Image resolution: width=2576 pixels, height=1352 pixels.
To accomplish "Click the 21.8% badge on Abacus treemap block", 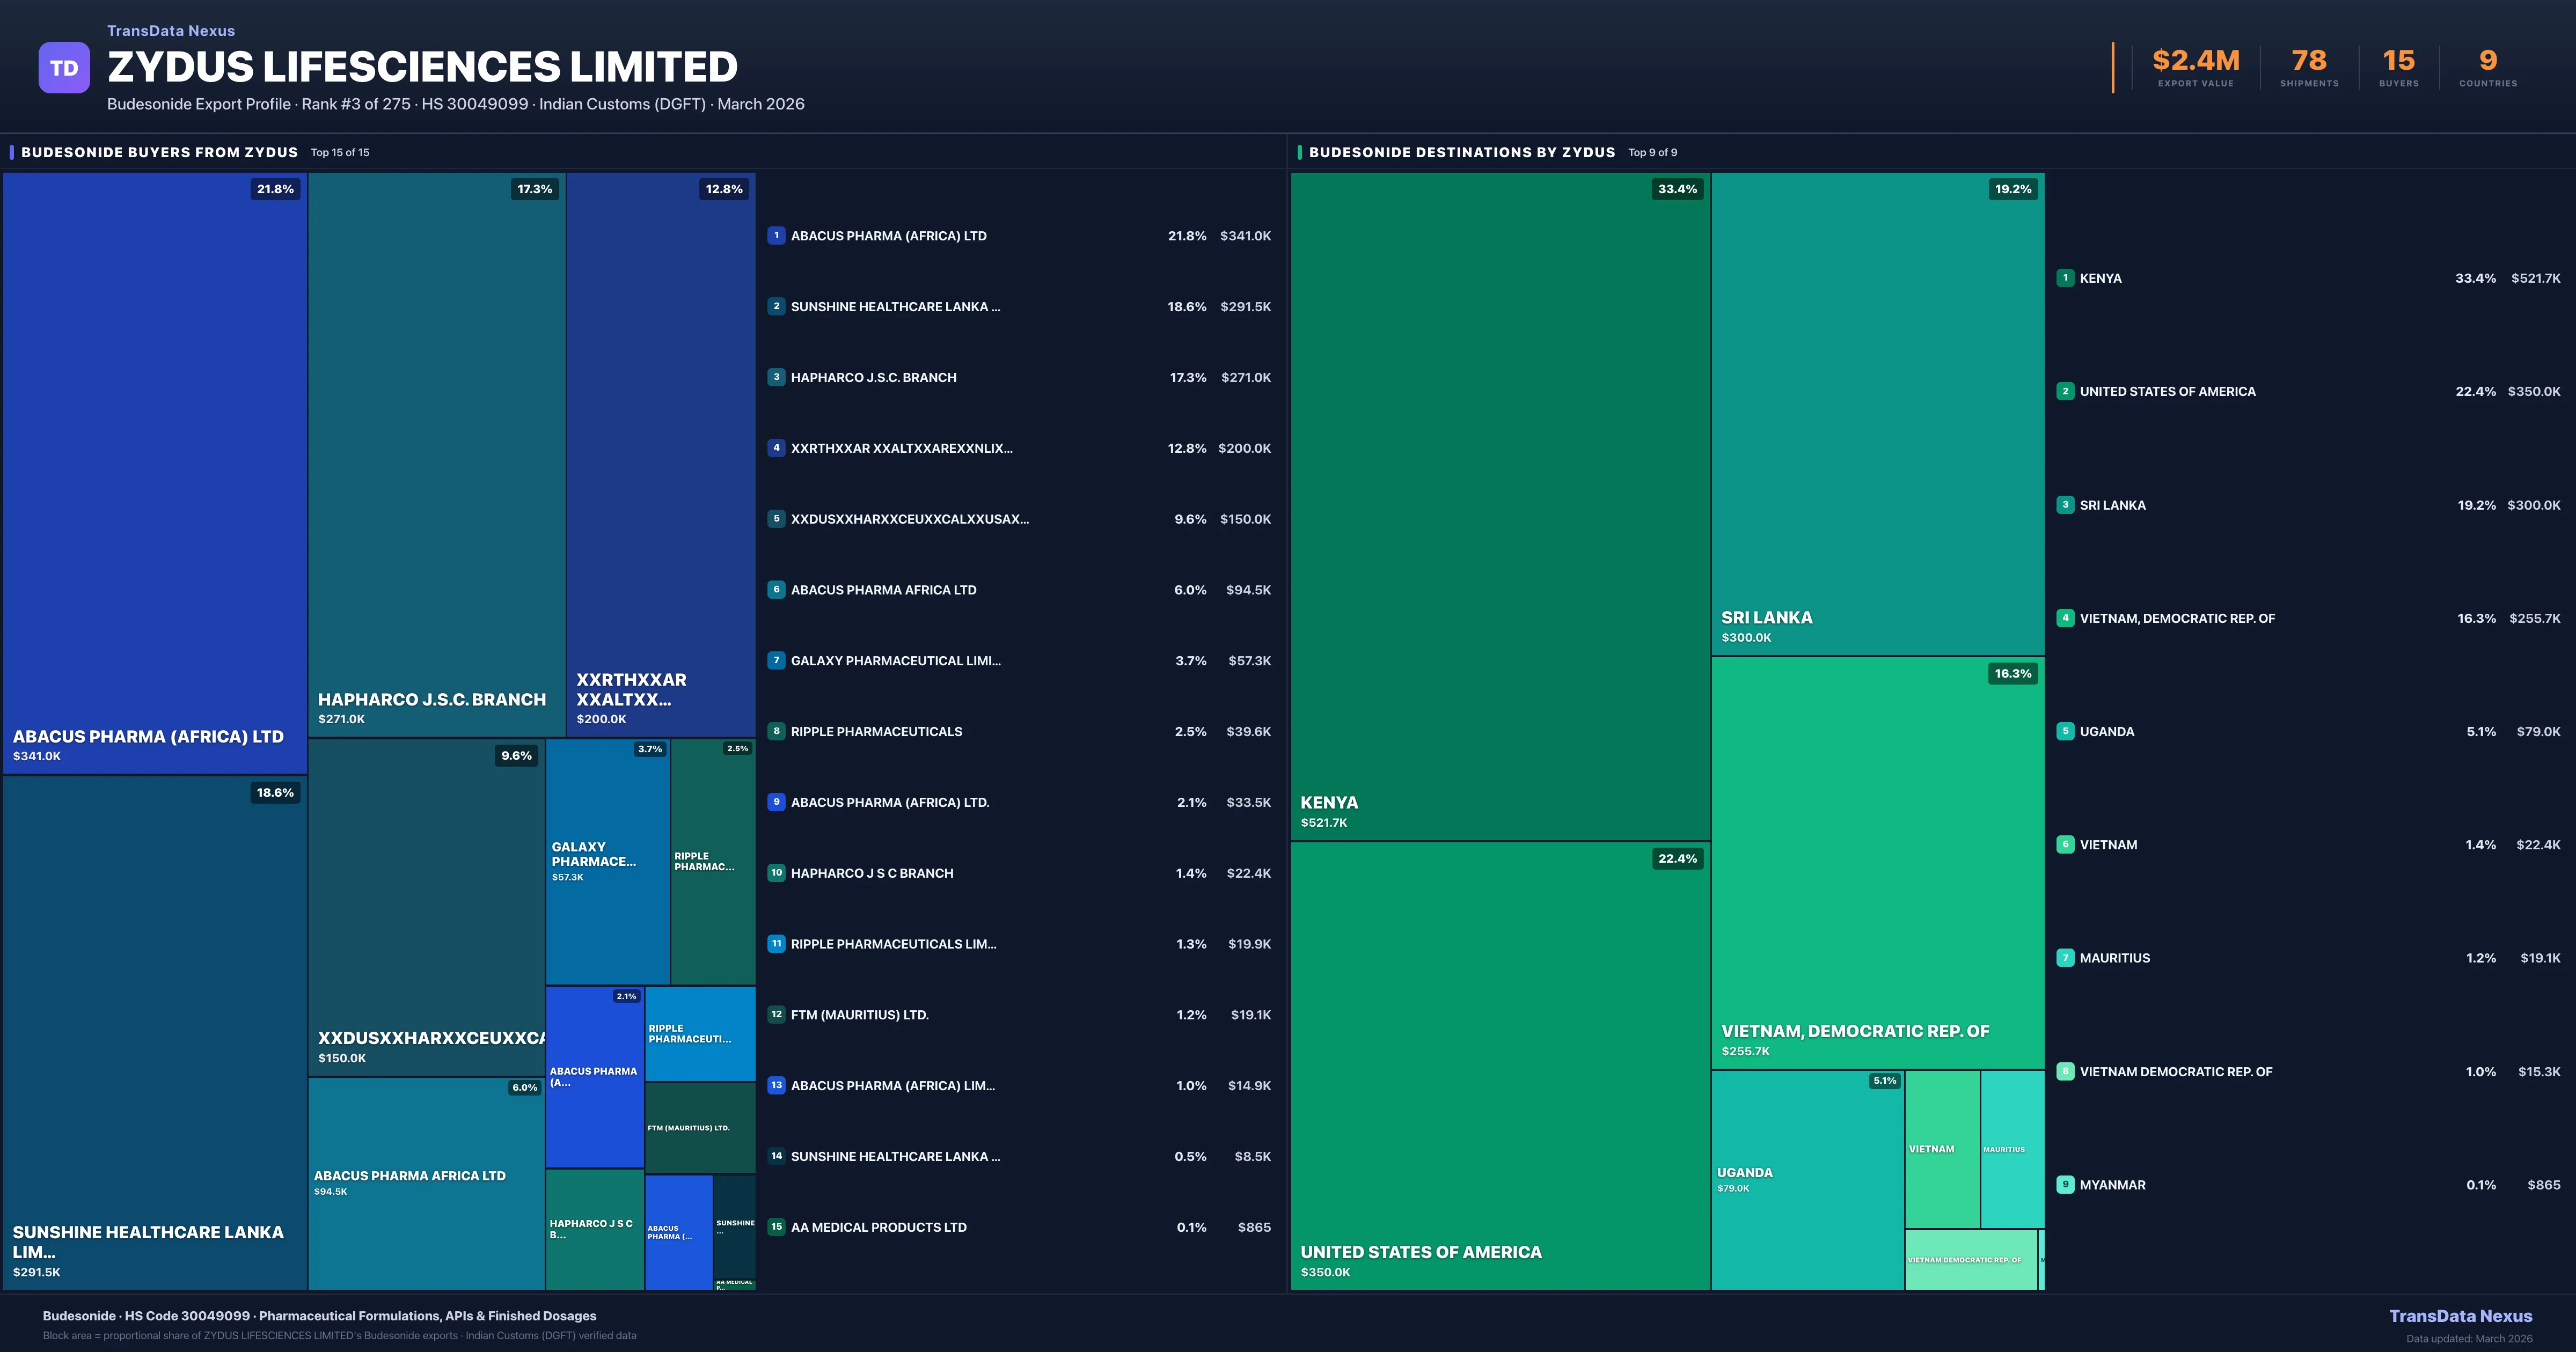I will pos(275,189).
